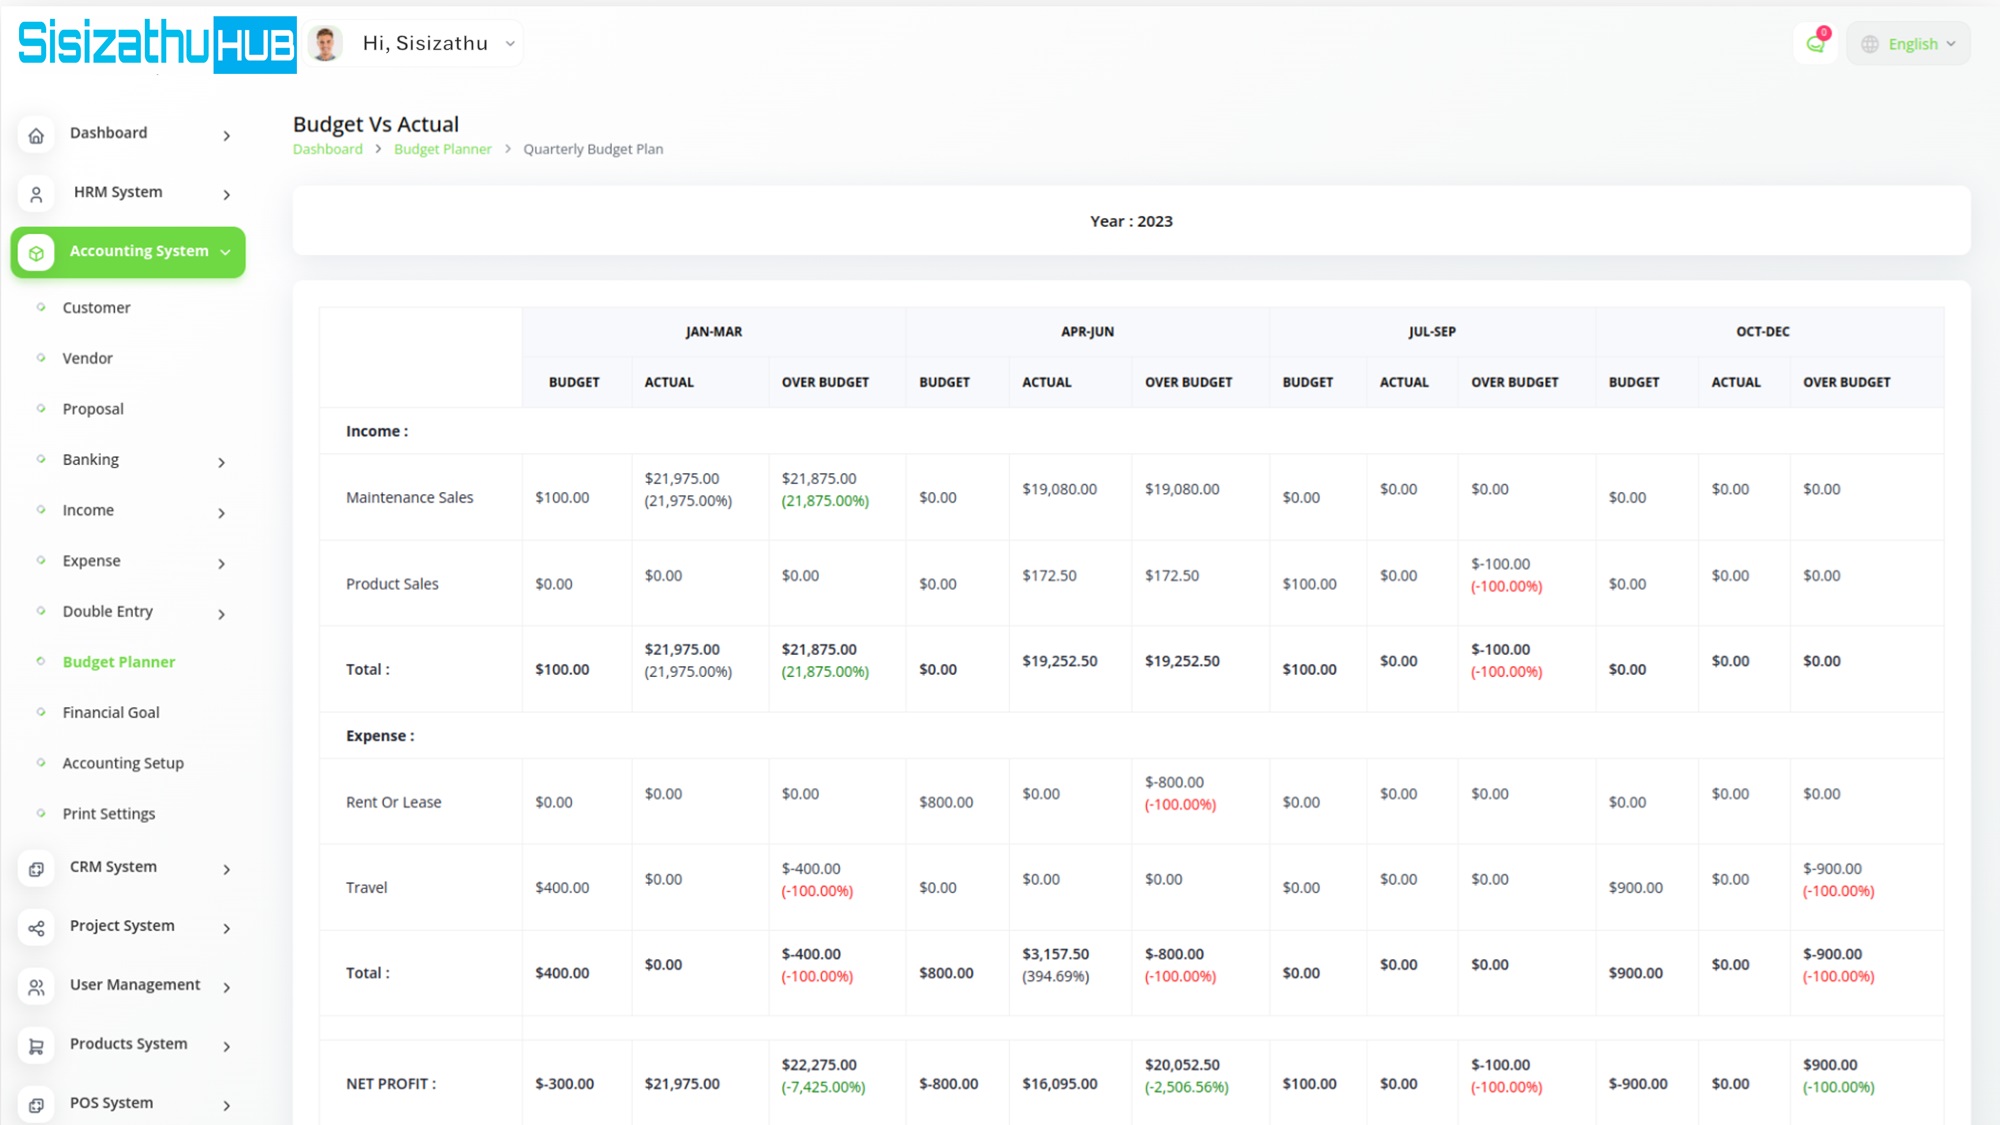The width and height of the screenshot is (2000, 1125).
Task: Click the Dashboard home icon
Action: [36, 135]
